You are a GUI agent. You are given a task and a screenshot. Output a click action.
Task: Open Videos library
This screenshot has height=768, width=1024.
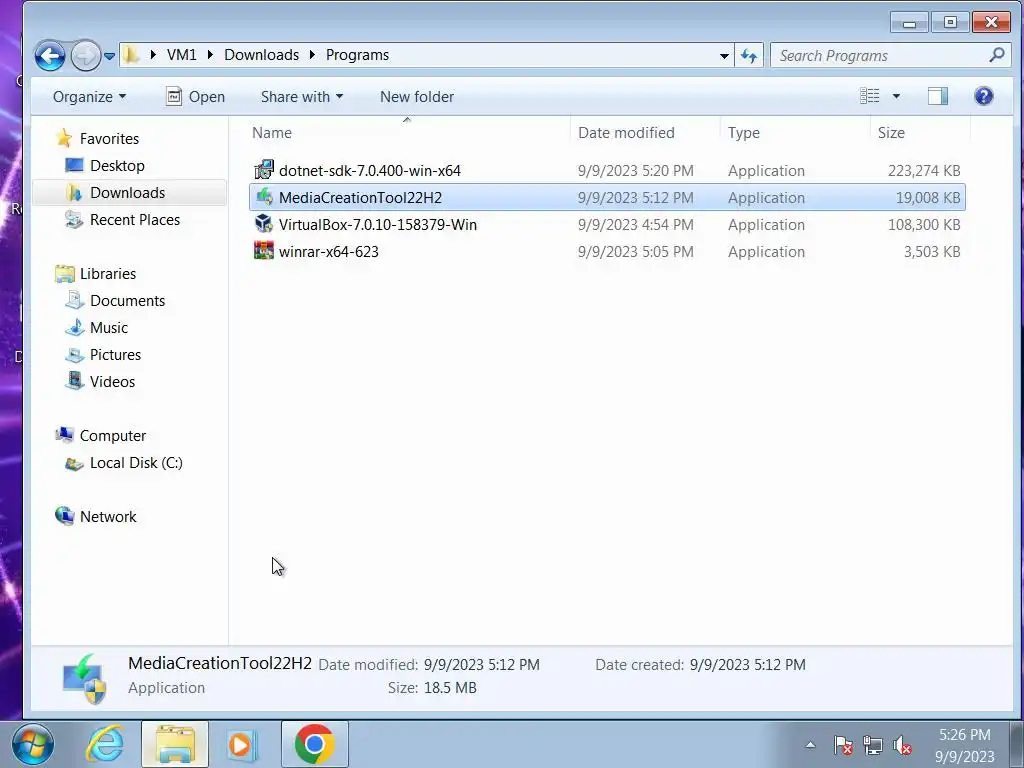(112, 382)
